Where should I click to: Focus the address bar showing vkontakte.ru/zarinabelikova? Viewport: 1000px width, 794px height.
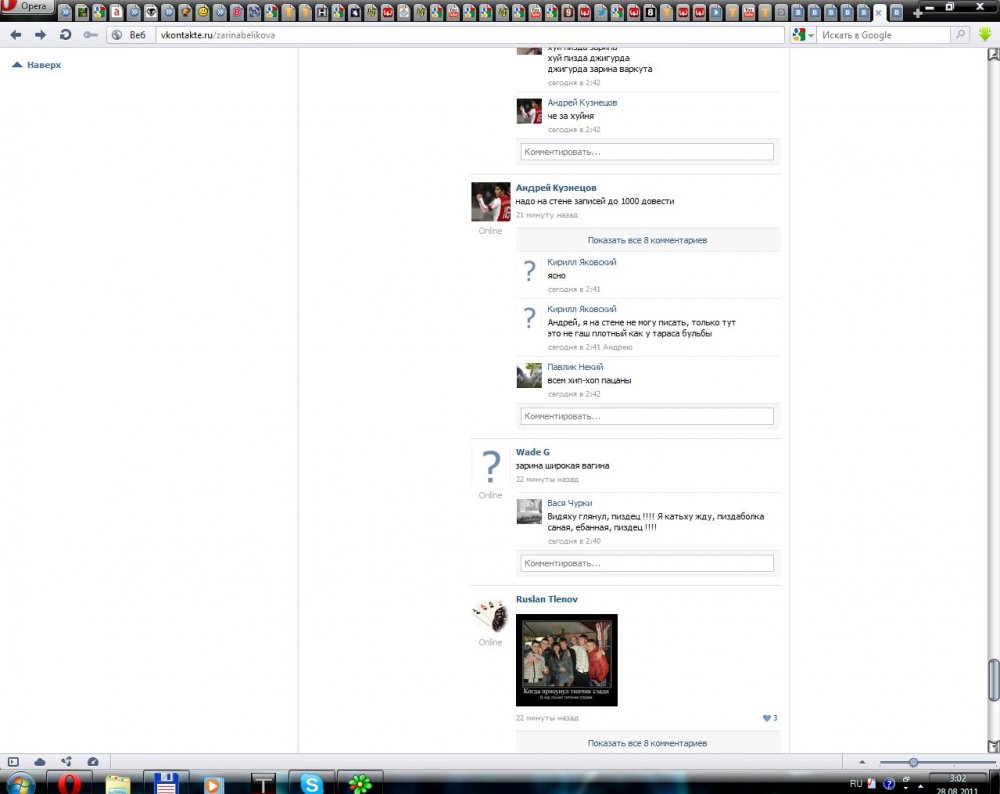pyautogui.click(x=469, y=35)
